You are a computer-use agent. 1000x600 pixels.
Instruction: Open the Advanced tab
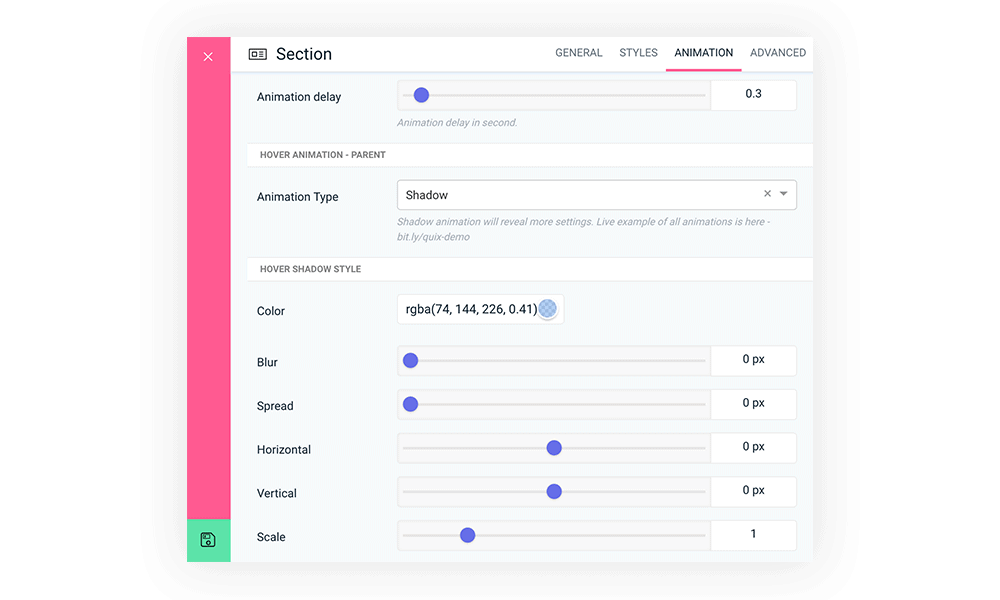click(777, 52)
